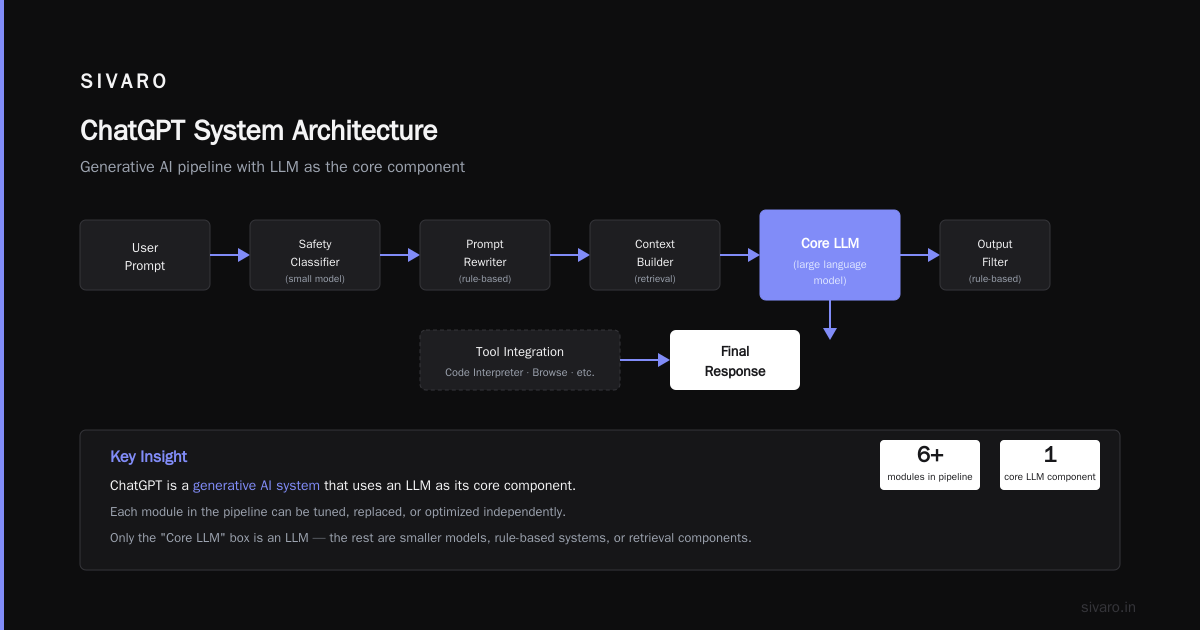Image resolution: width=1200 pixels, height=630 pixels.
Task: Click the '1 core LLM component' card
Action: pyautogui.click(x=1050, y=465)
